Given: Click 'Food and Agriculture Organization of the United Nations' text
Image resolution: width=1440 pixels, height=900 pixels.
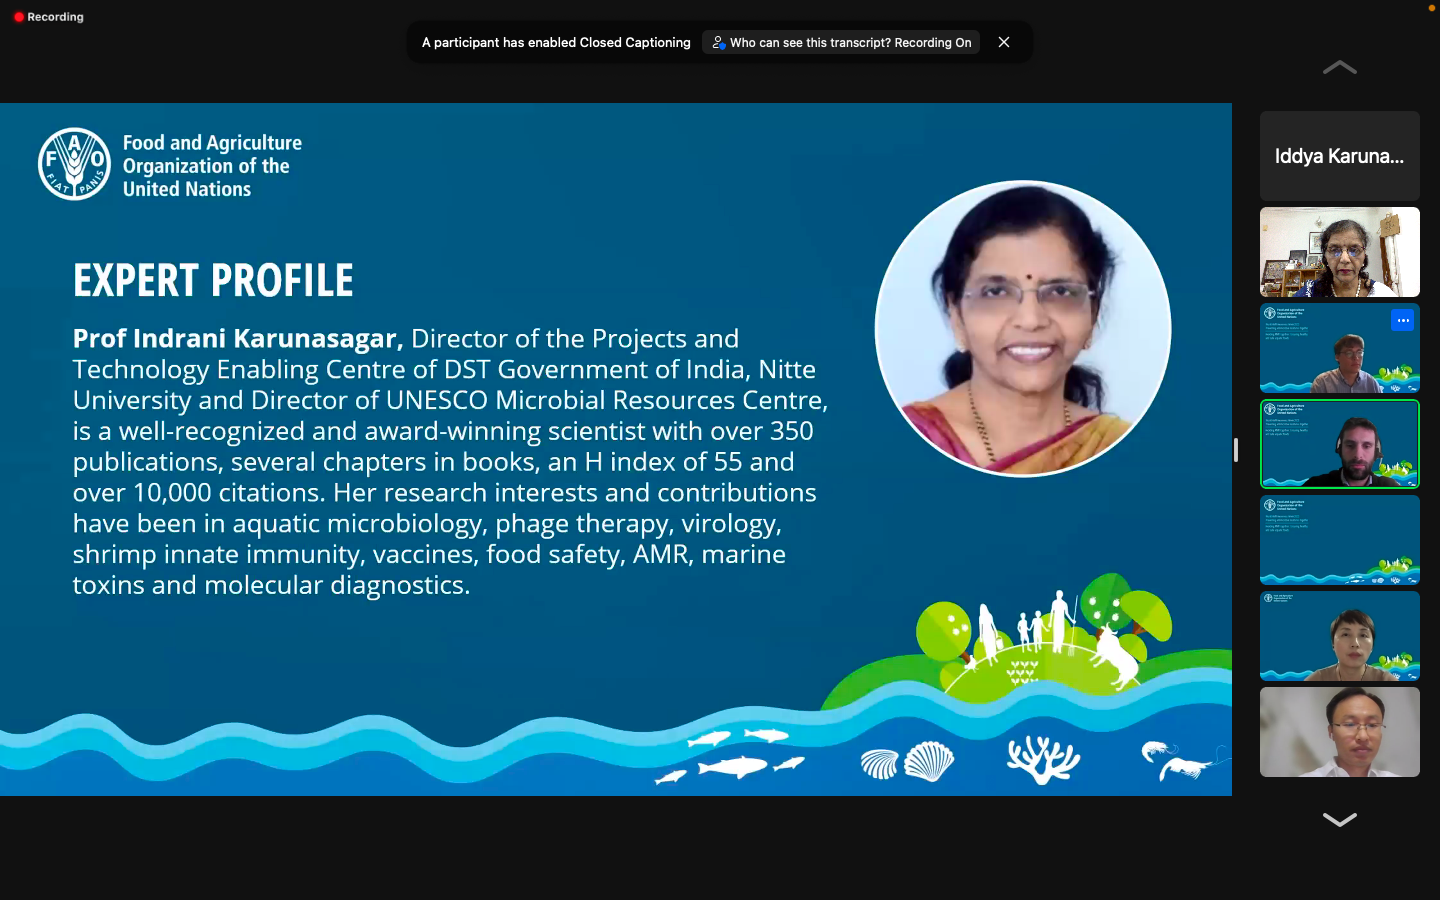Looking at the screenshot, I should point(212,166).
